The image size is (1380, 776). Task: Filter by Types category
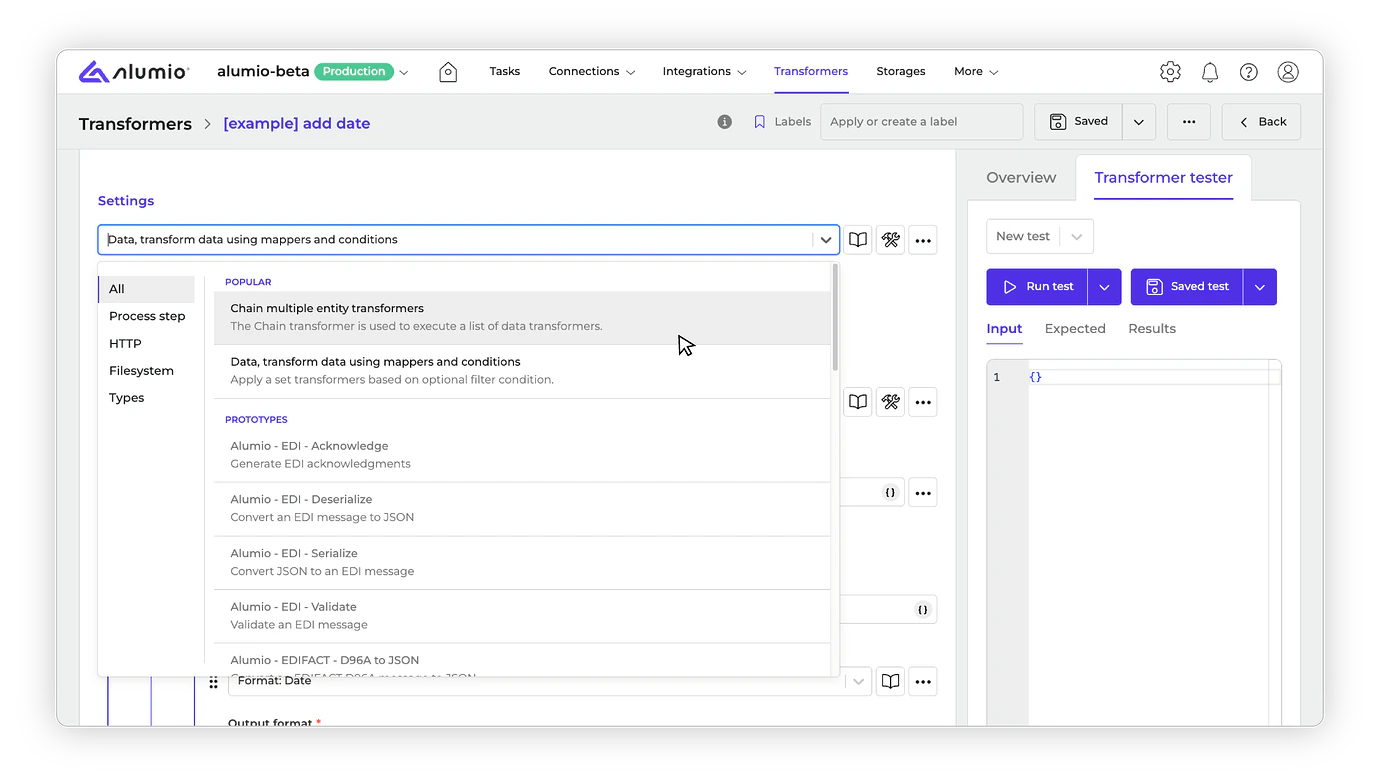coord(147,398)
